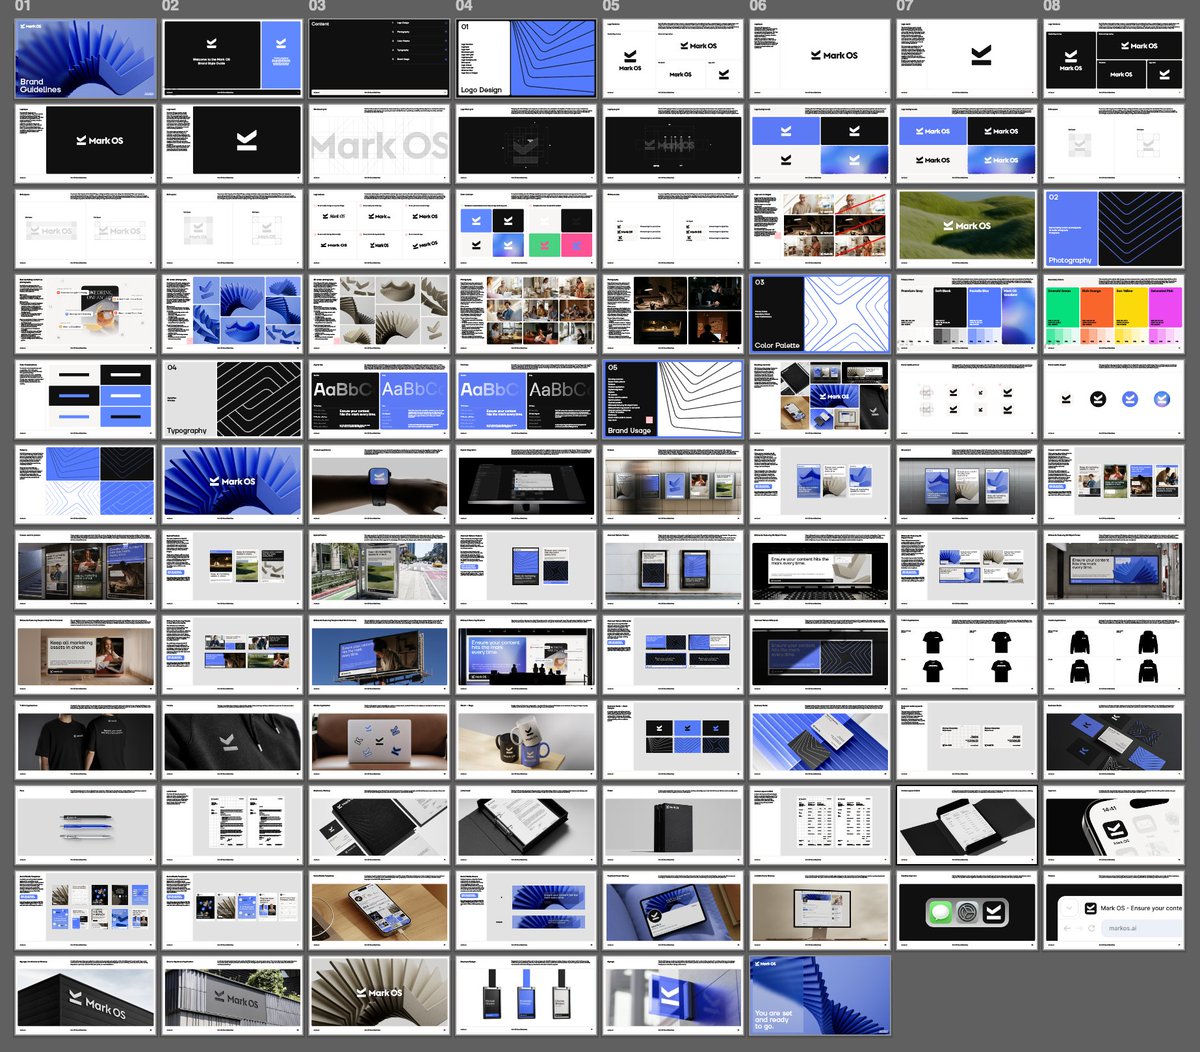Image resolution: width=1200 pixels, height=1052 pixels.
Task: Open slide with Mark OS logo on white
Action: pos(820,59)
